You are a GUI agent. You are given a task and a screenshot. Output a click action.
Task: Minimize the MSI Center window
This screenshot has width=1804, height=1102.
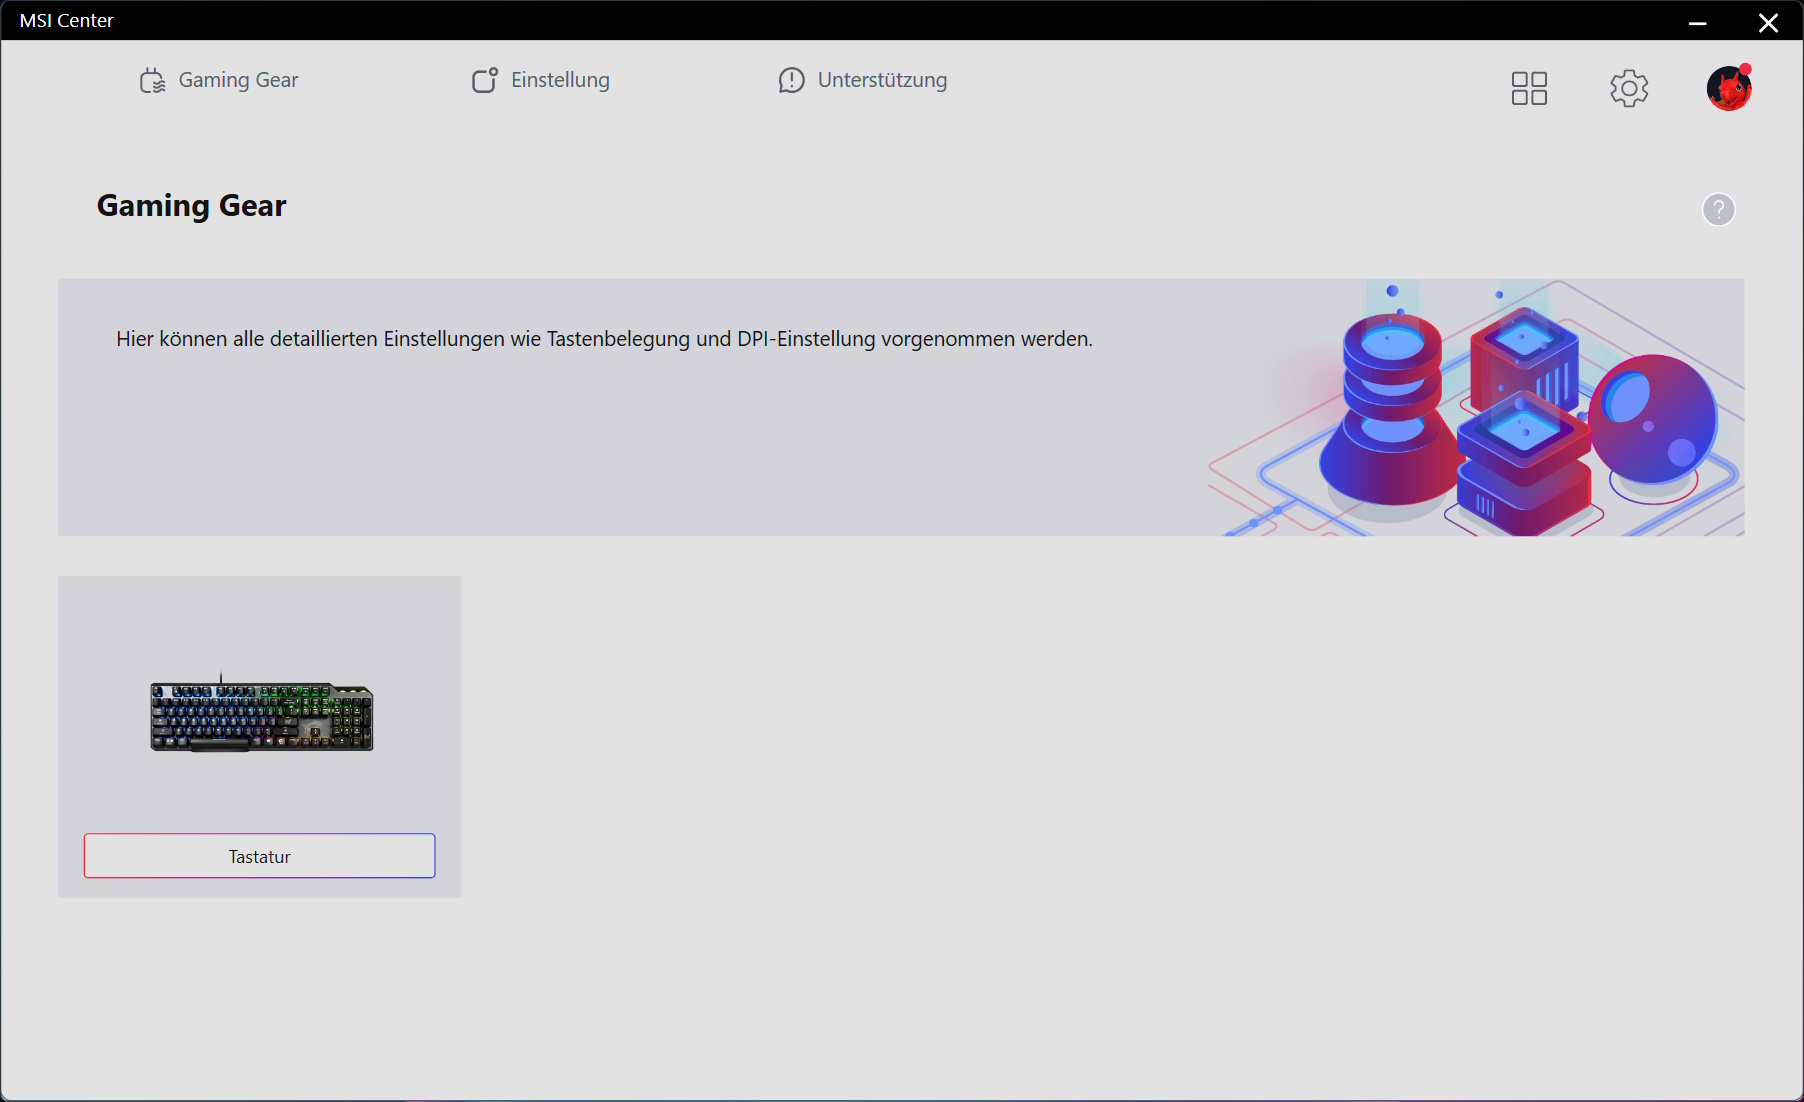[x=1697, y=22]
